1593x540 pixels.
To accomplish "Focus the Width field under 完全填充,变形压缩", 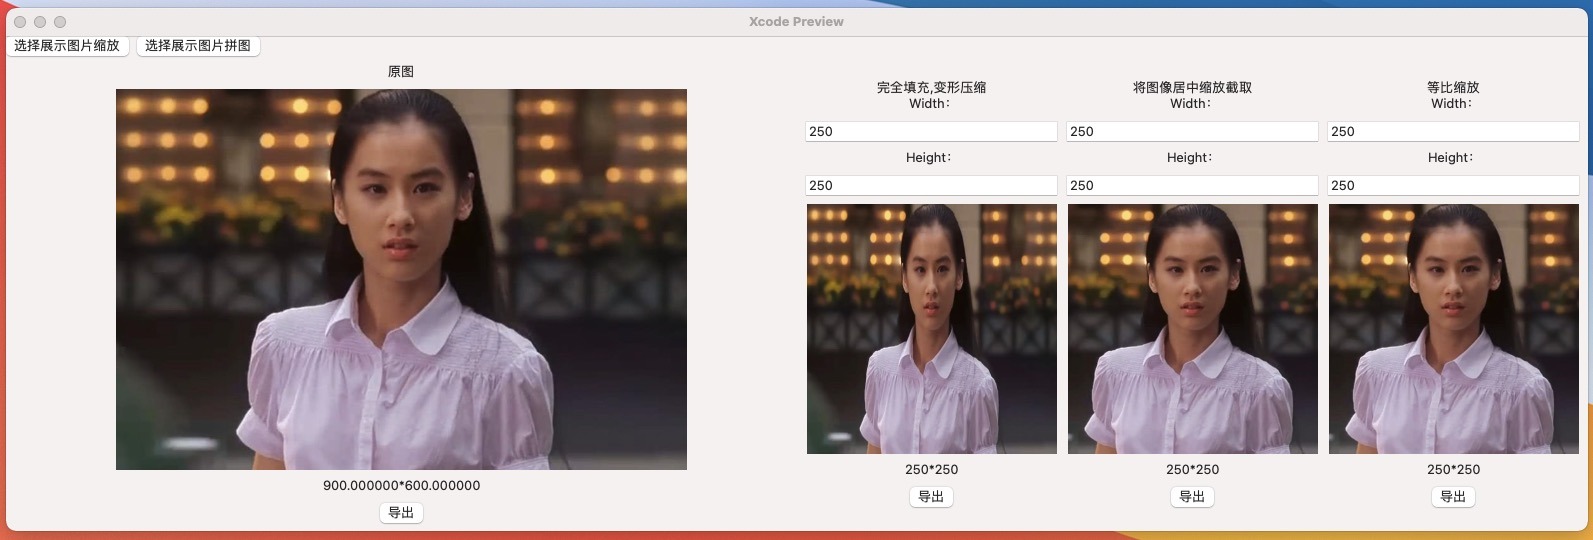I will pos(931,131).
